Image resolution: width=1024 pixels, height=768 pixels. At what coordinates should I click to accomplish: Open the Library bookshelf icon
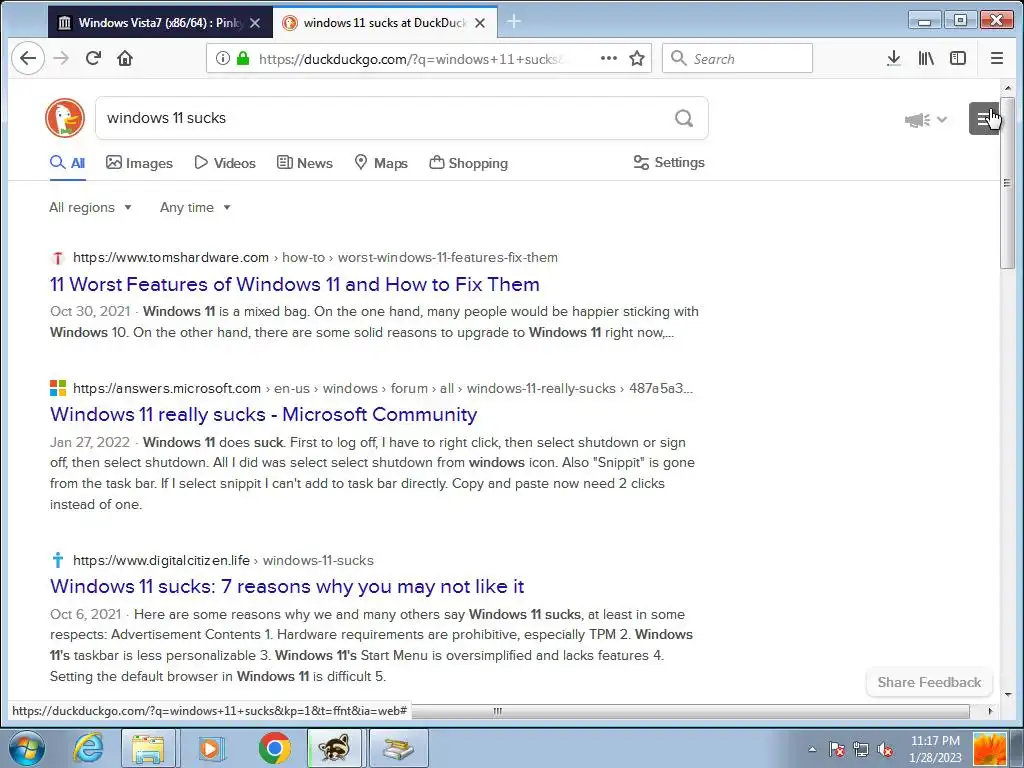926,59
